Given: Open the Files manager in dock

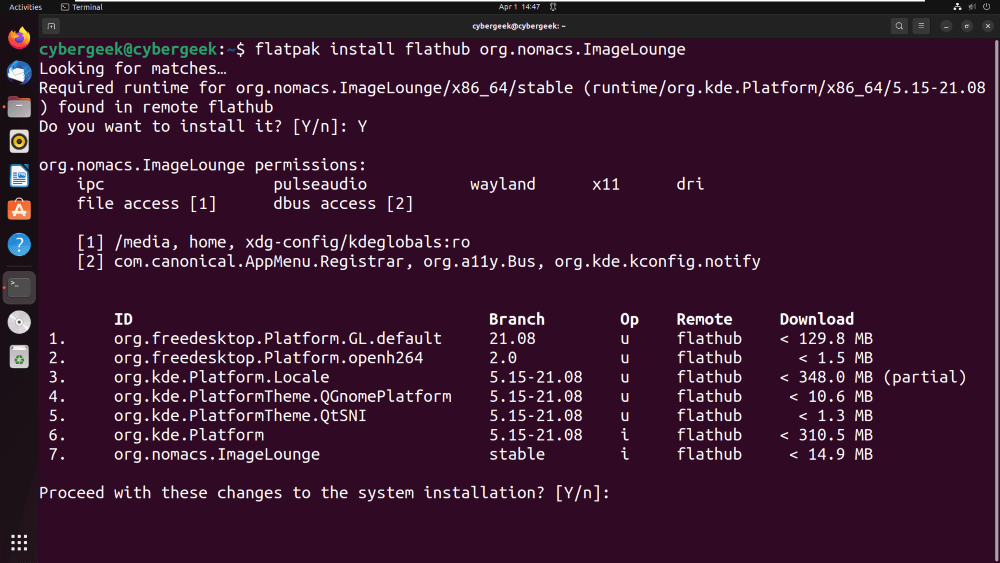Looking at the screenshot, I should pyautogui.click(x=19, y=107).
